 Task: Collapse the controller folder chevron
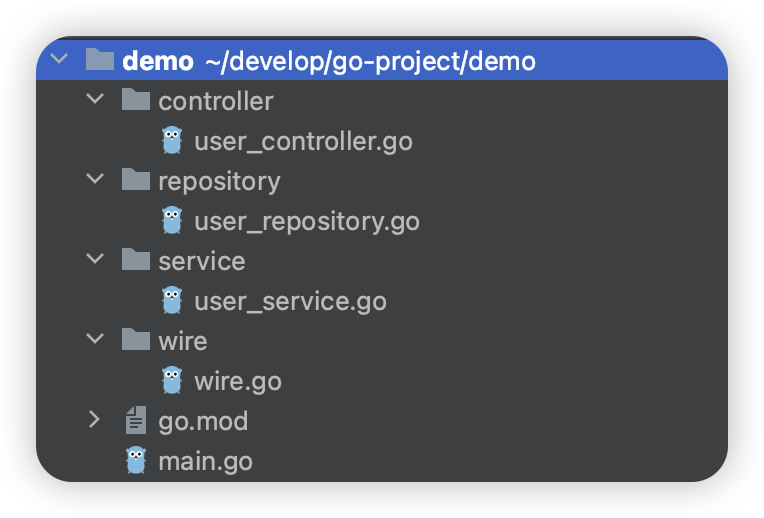click(x=95, y=100)
